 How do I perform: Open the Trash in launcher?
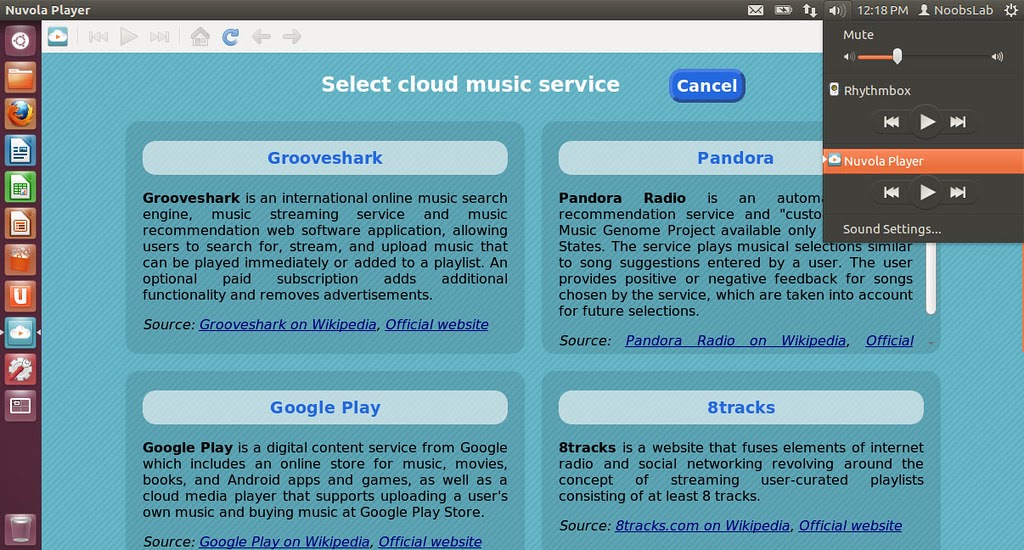[20, 528]
